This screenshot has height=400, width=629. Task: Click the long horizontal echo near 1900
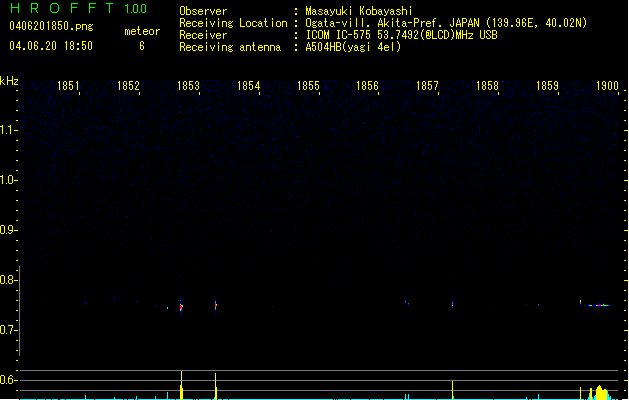[x=599, y=305]
